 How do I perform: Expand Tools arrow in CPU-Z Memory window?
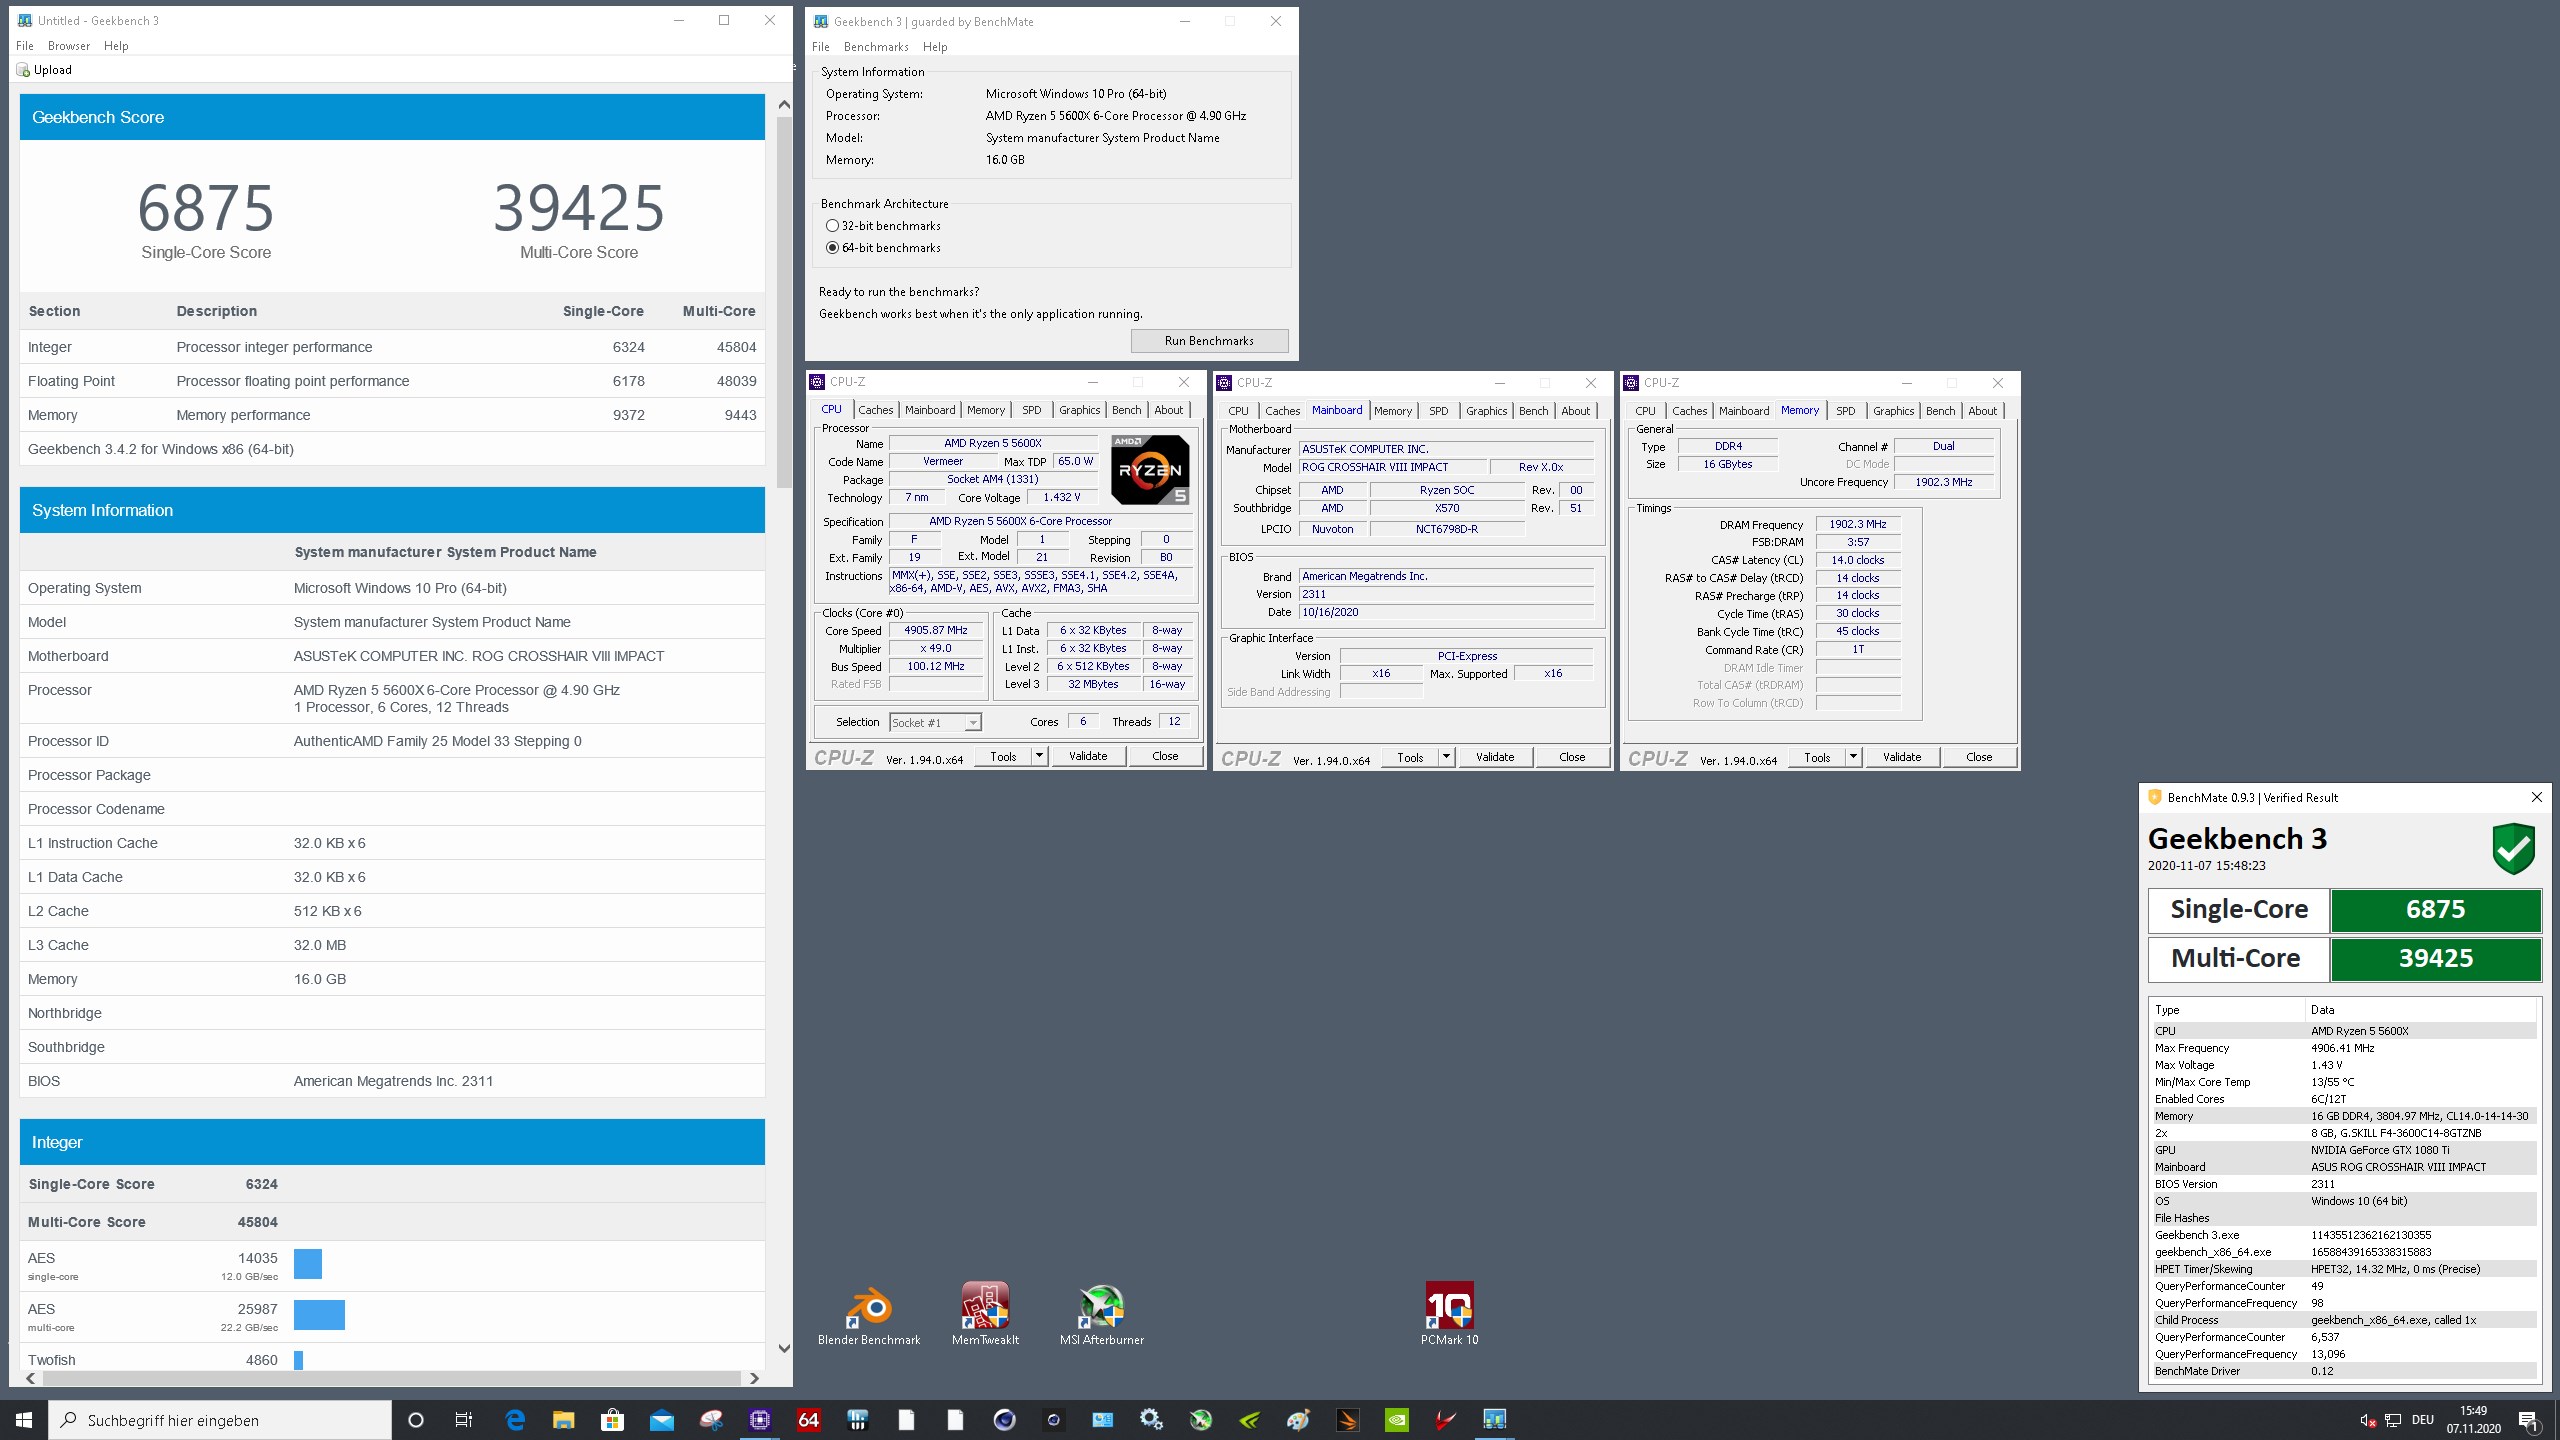click(1853, 757)
